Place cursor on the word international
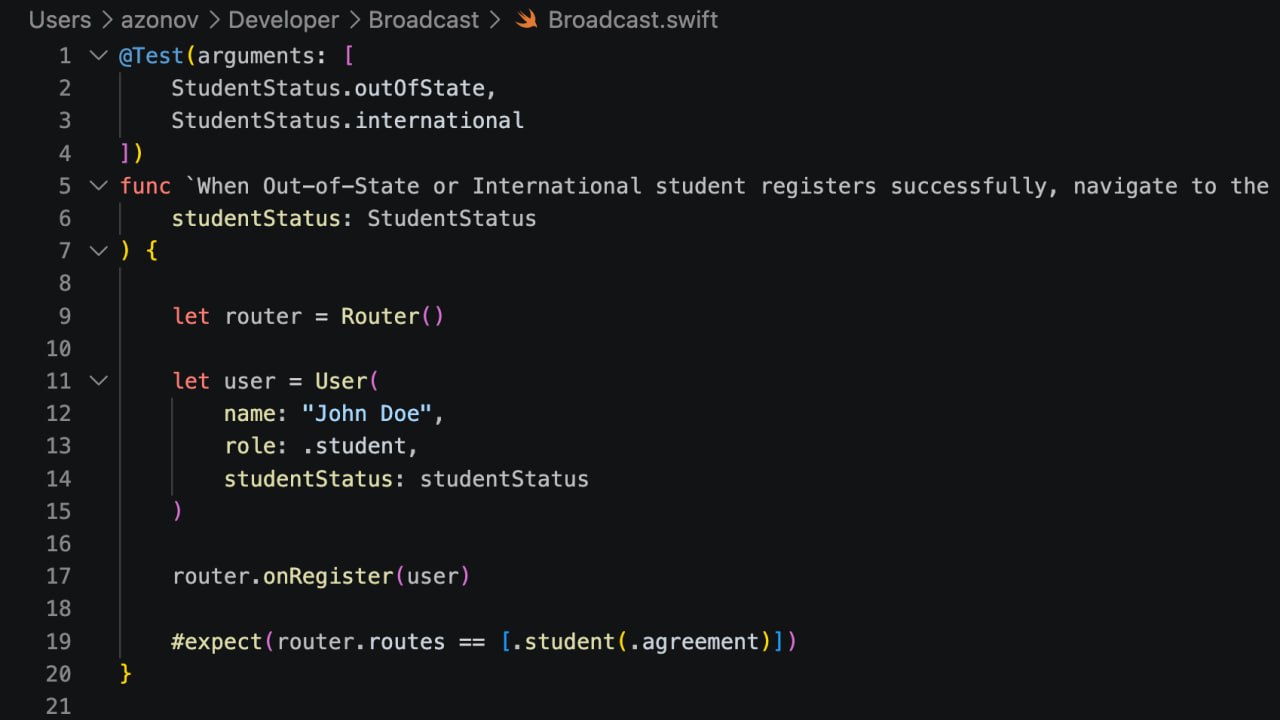Image resolution: width=1280 pixels, height=720 pixels. point(439,121)
